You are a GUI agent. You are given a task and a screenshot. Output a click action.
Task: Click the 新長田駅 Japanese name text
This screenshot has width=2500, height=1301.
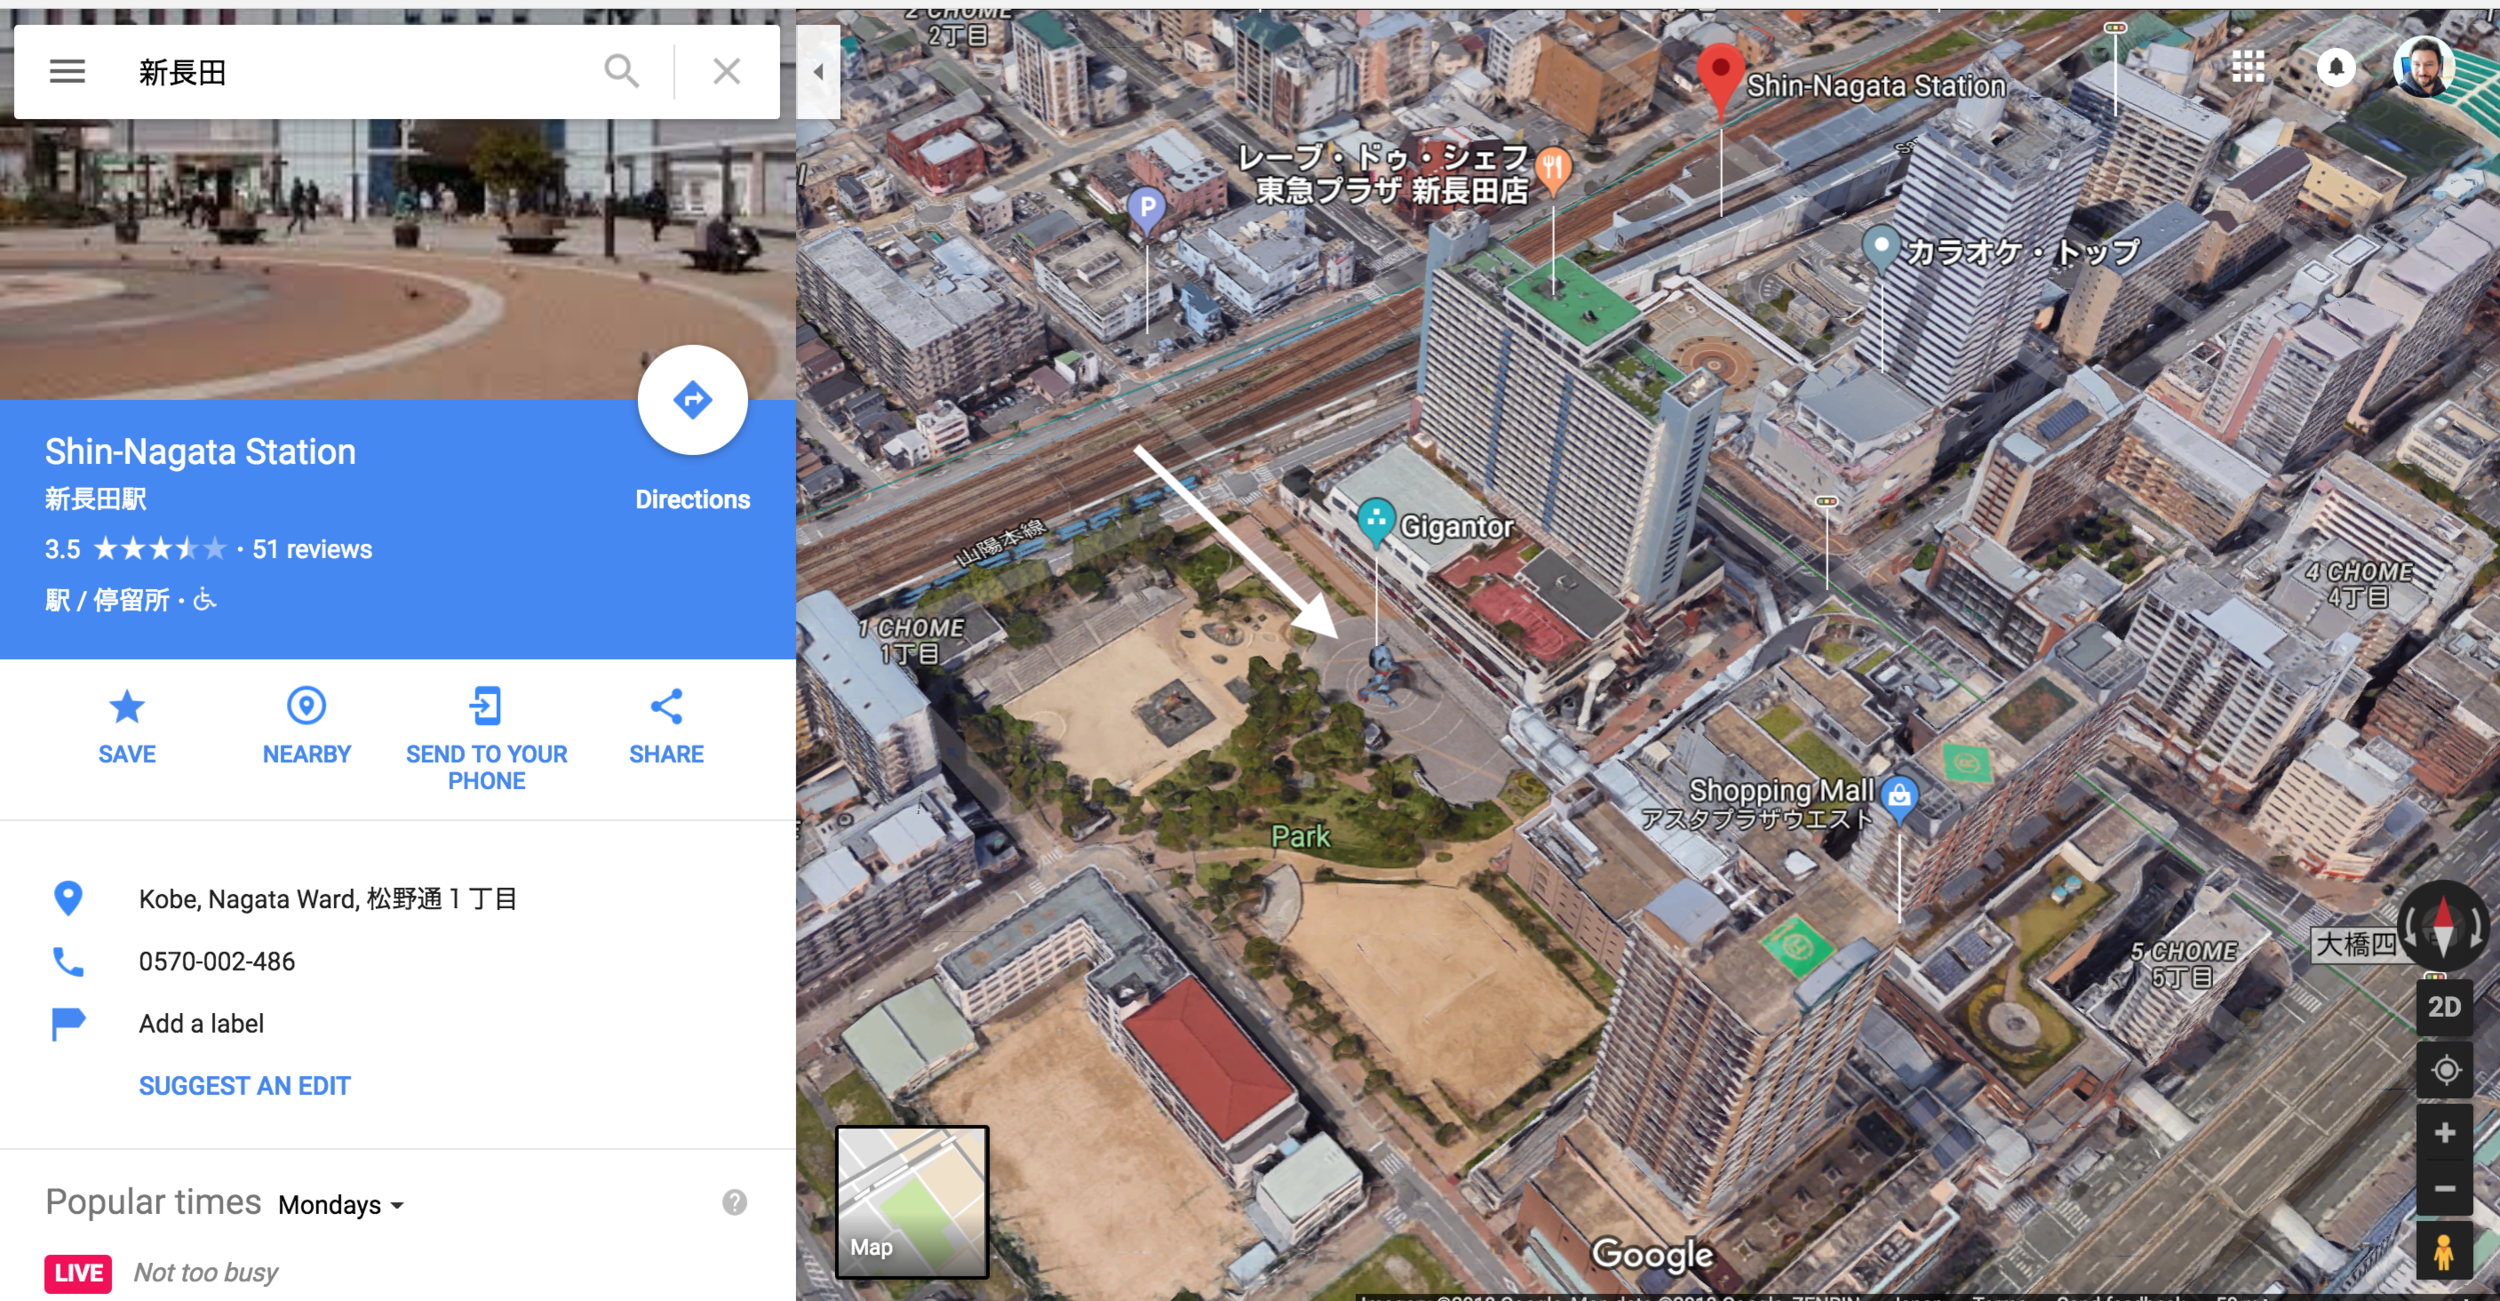(96, 499)
